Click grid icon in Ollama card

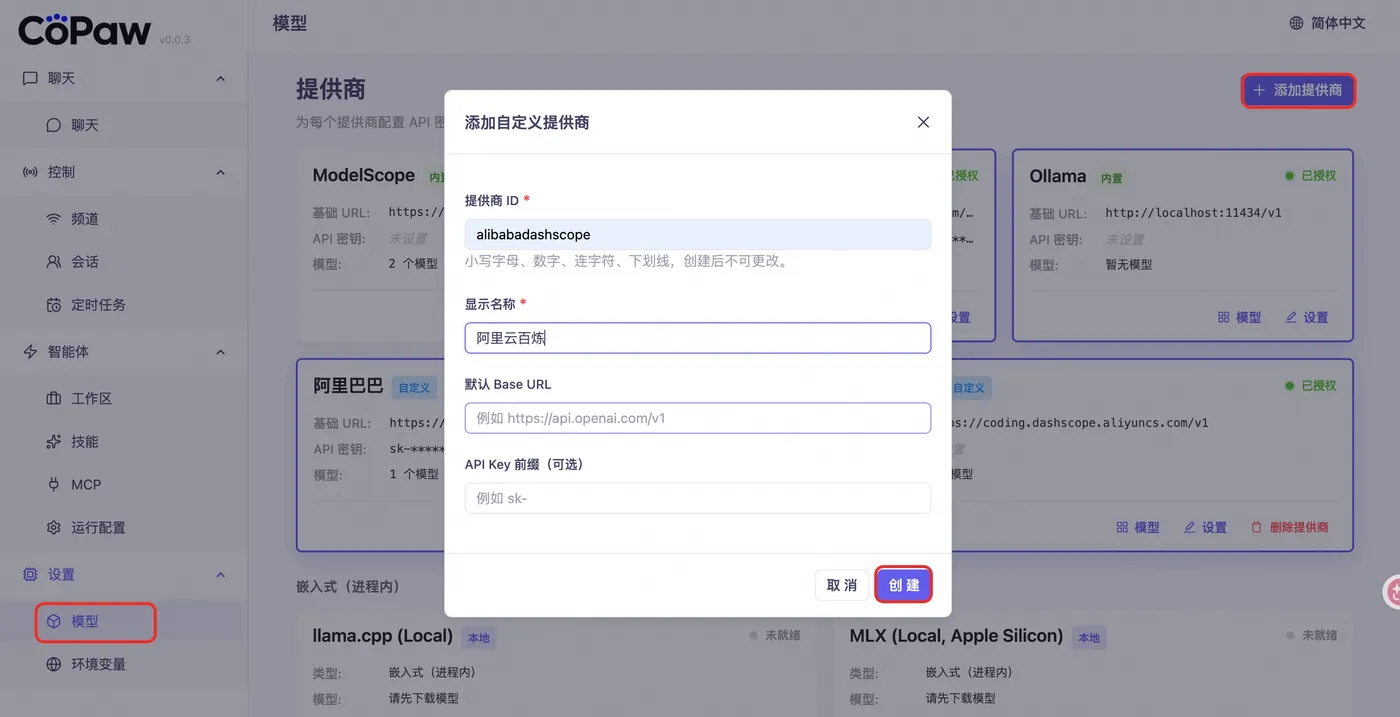1223,317
